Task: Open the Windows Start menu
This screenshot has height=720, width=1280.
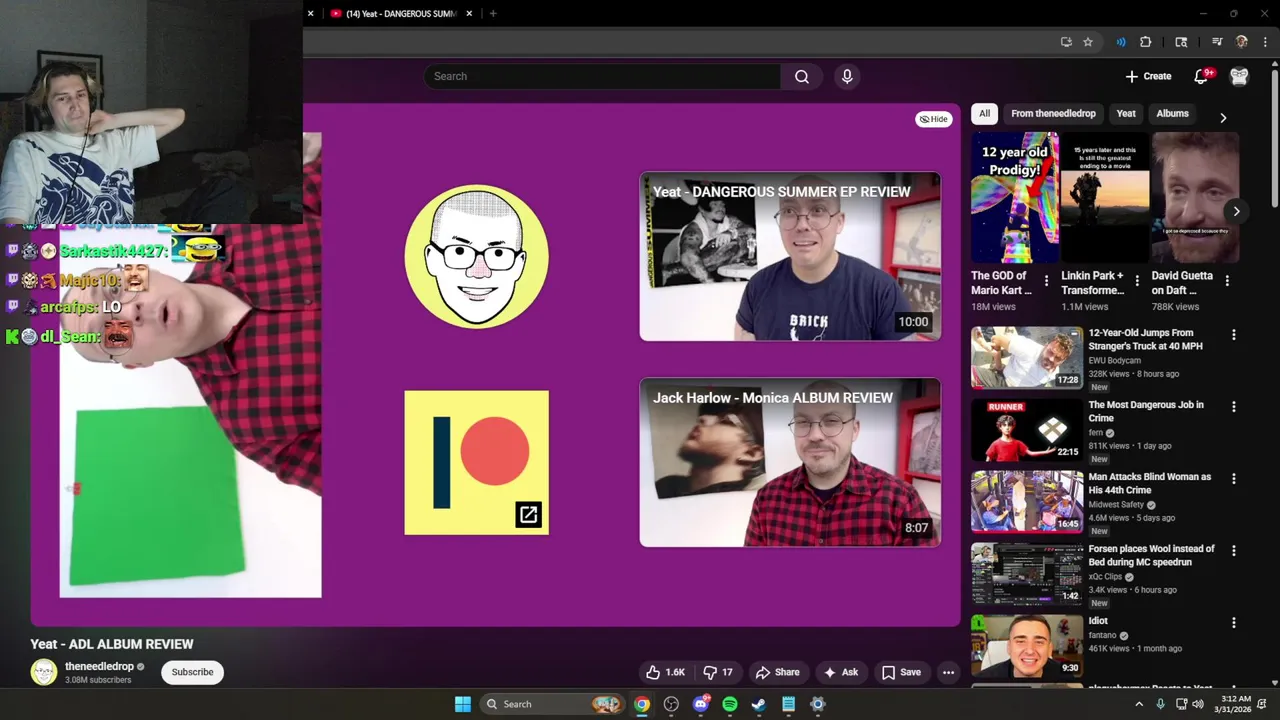Action: pos(463,704)
